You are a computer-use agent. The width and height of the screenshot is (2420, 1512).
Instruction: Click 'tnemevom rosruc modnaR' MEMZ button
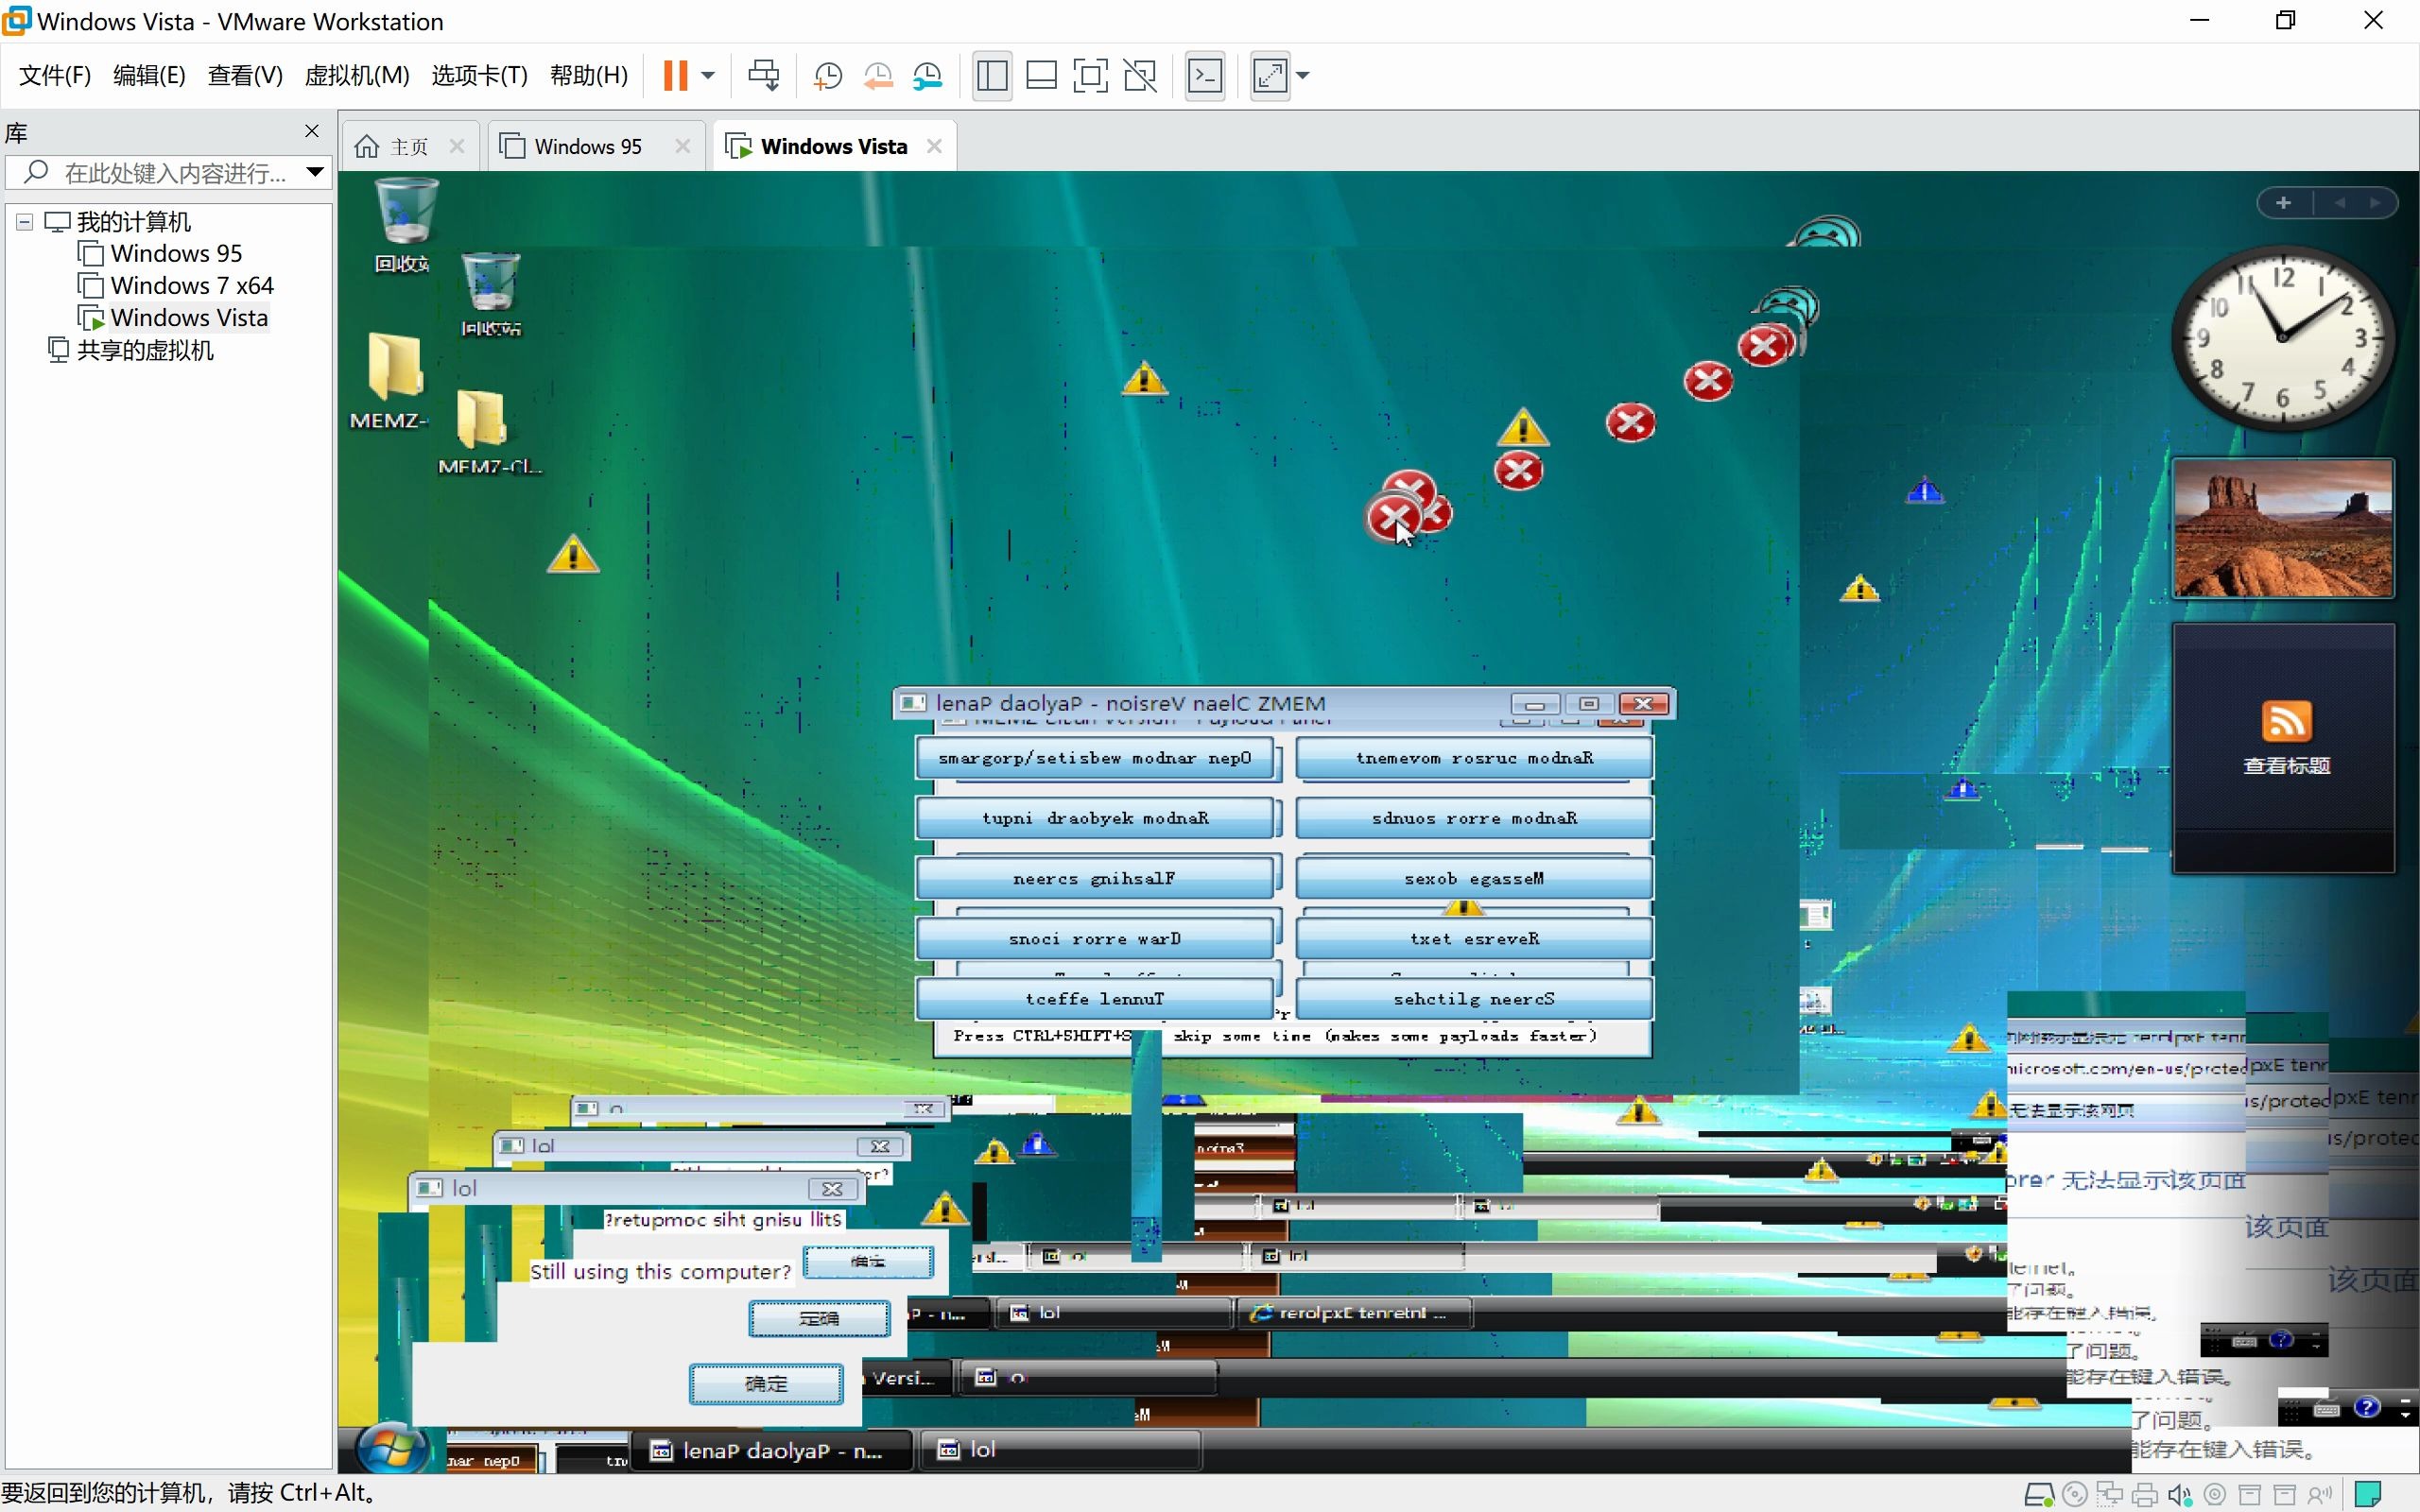point(1474,758)
